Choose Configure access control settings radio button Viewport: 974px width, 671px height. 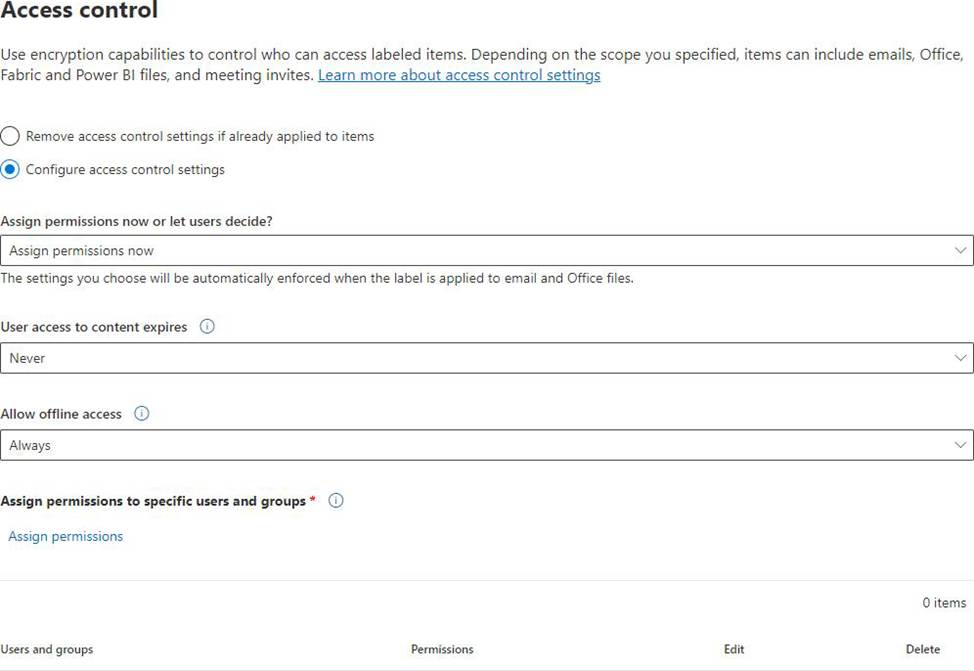(x=10, y=170)
